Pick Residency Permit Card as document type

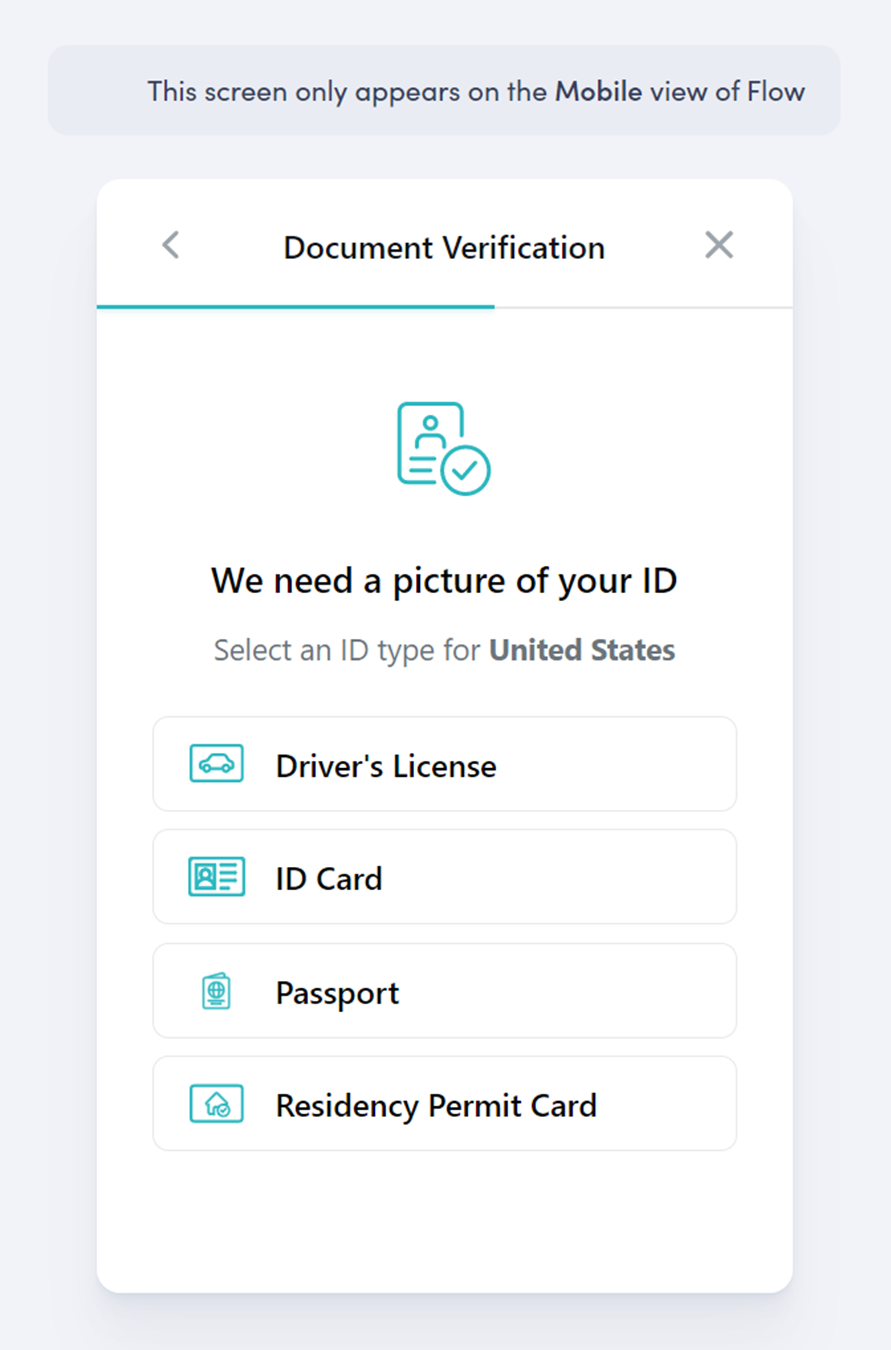tap(444, 1104)
